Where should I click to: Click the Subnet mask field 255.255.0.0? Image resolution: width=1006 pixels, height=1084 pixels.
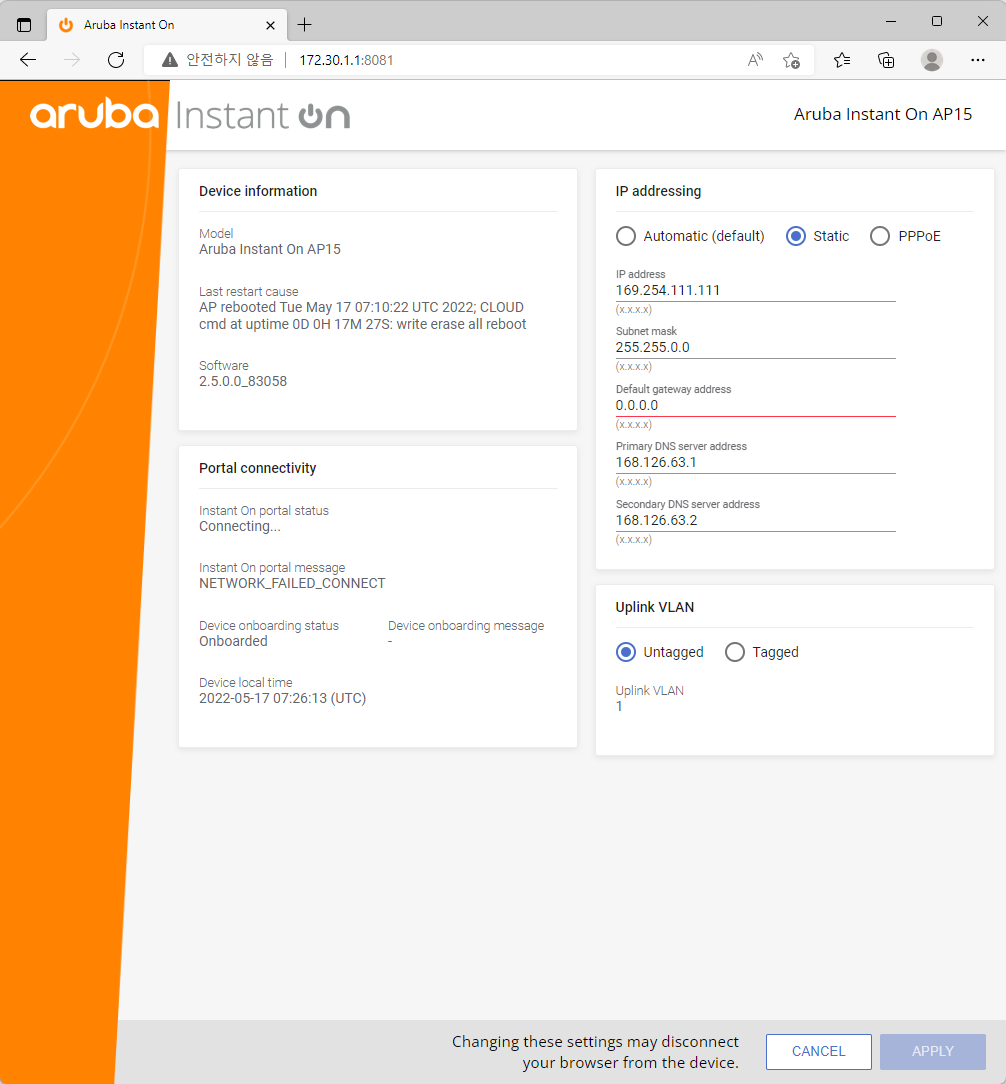755,347
